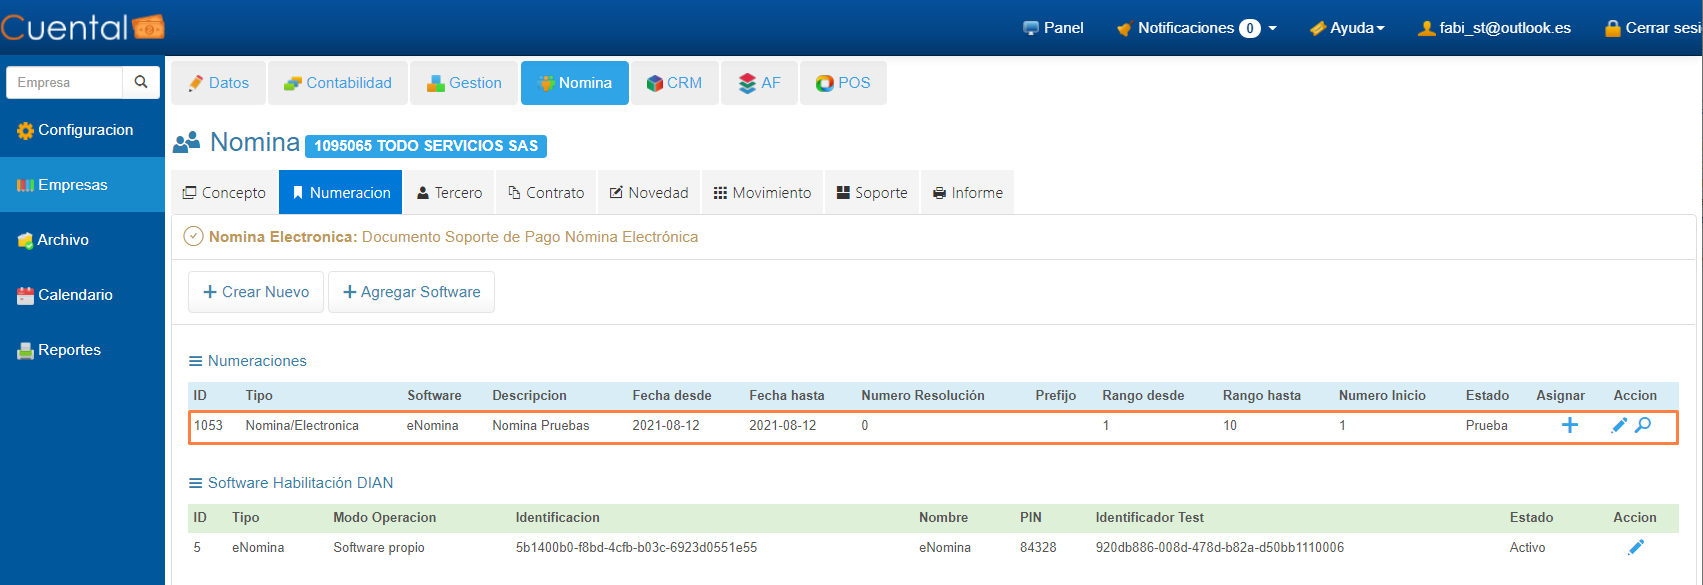
Task: Expand the Notificaciones dropdown
Action: pos(1196,28)
